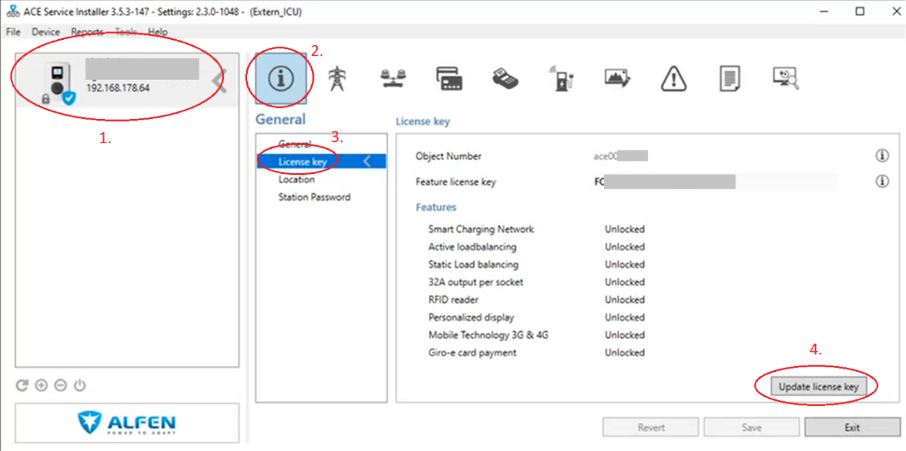The width and height of the screenshot is (906, 451).
Task: Click the Feature license key field
Action: [713, 182]
